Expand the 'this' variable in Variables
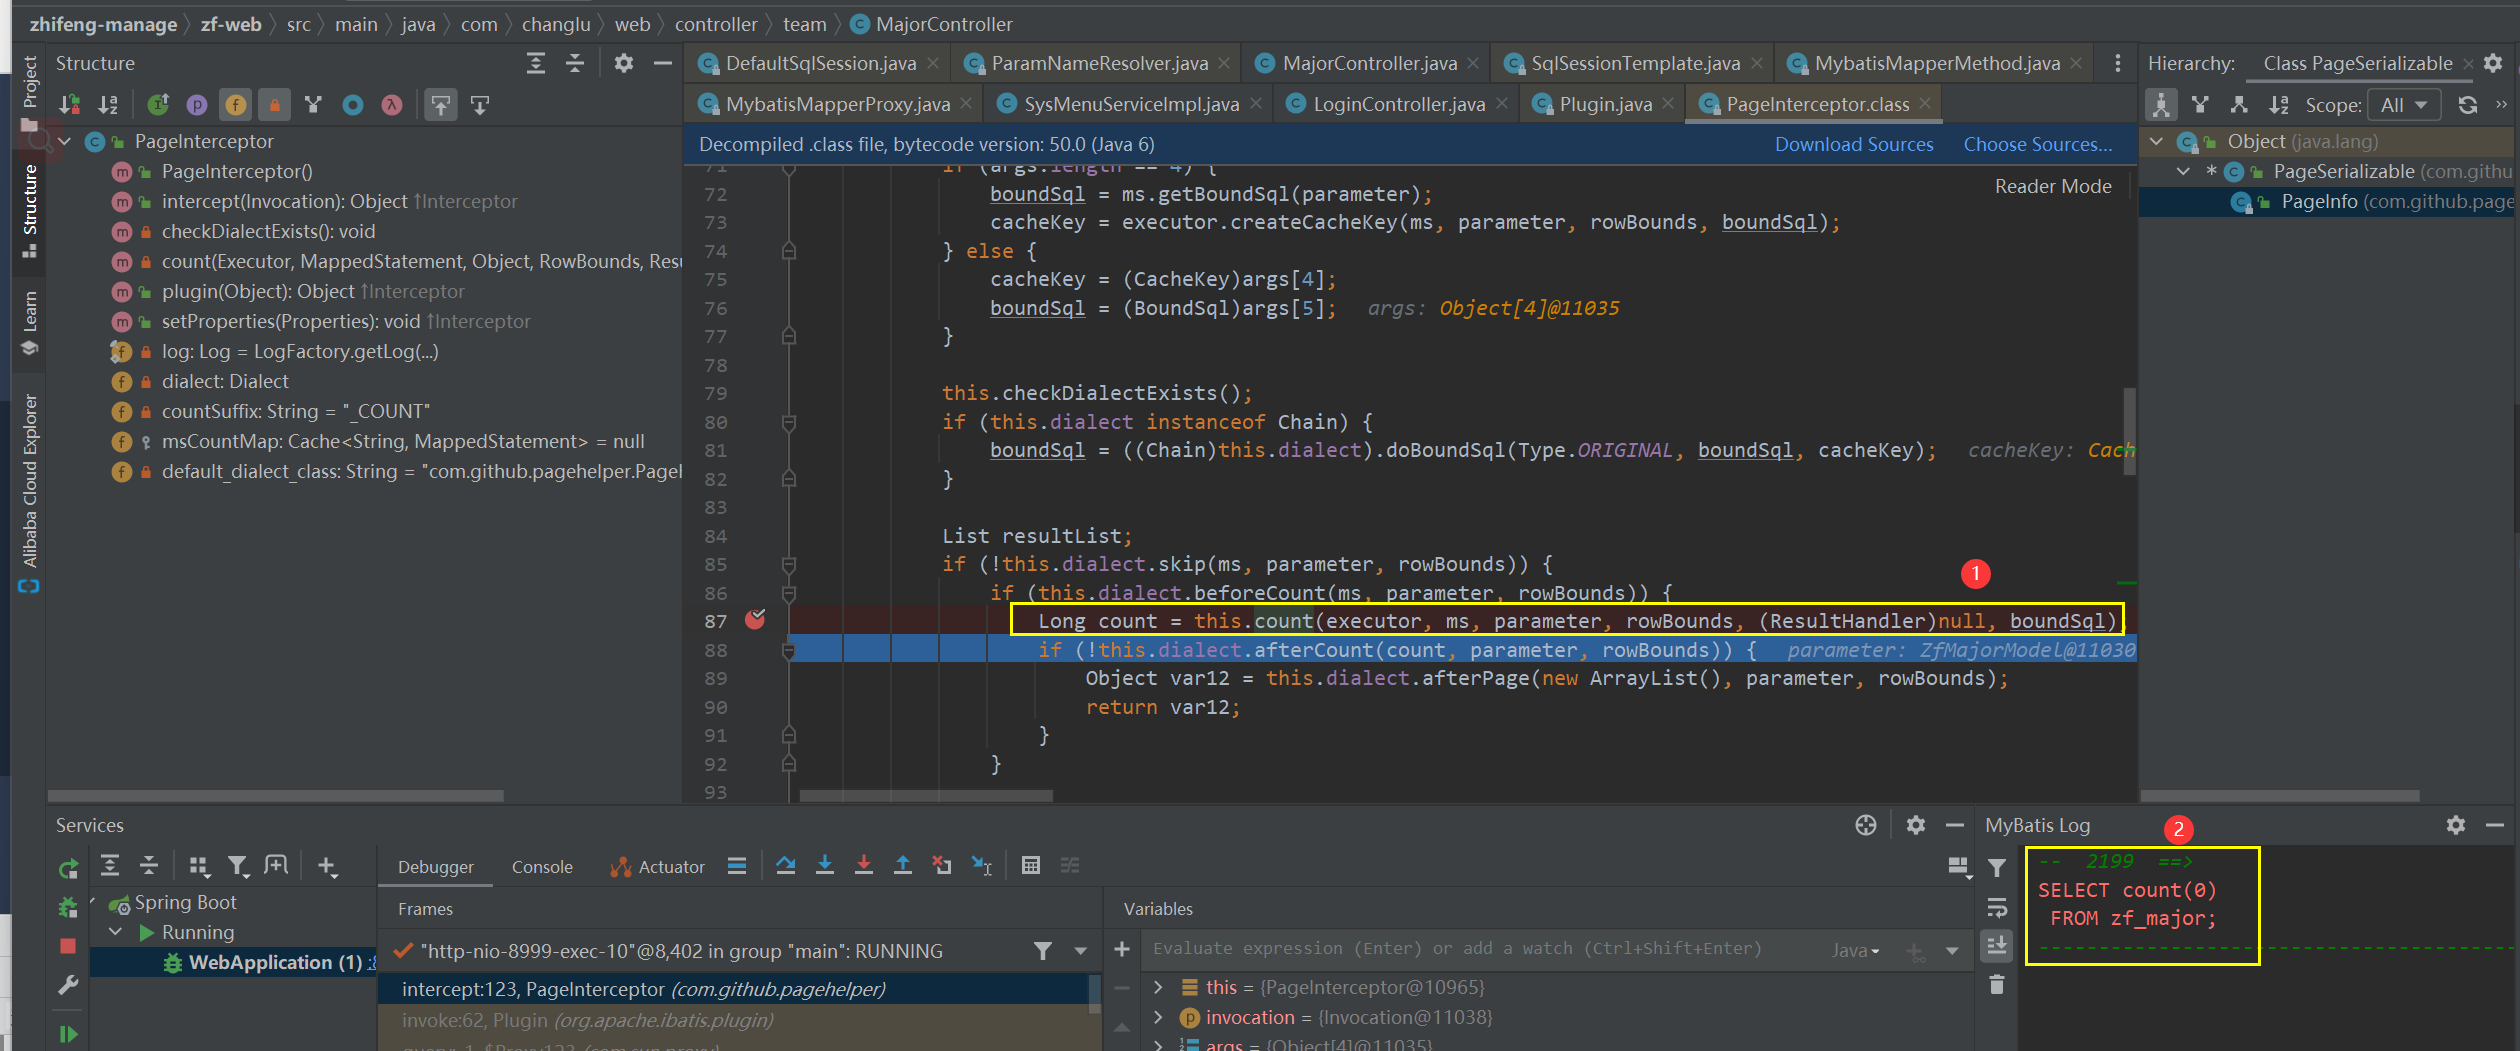2520x1051 pixels. click(x=1158, y=987)
